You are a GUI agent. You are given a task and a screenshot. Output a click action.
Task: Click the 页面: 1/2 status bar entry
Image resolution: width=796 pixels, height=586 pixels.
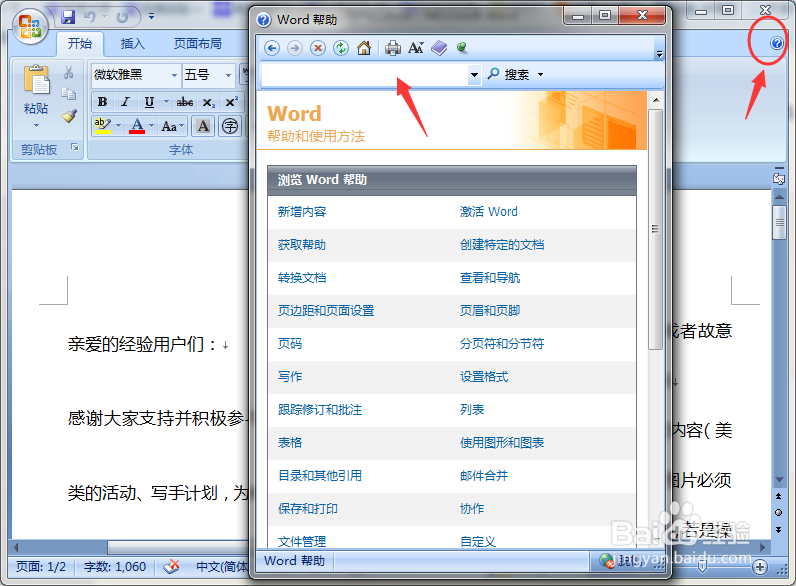(x=41, y=567)
